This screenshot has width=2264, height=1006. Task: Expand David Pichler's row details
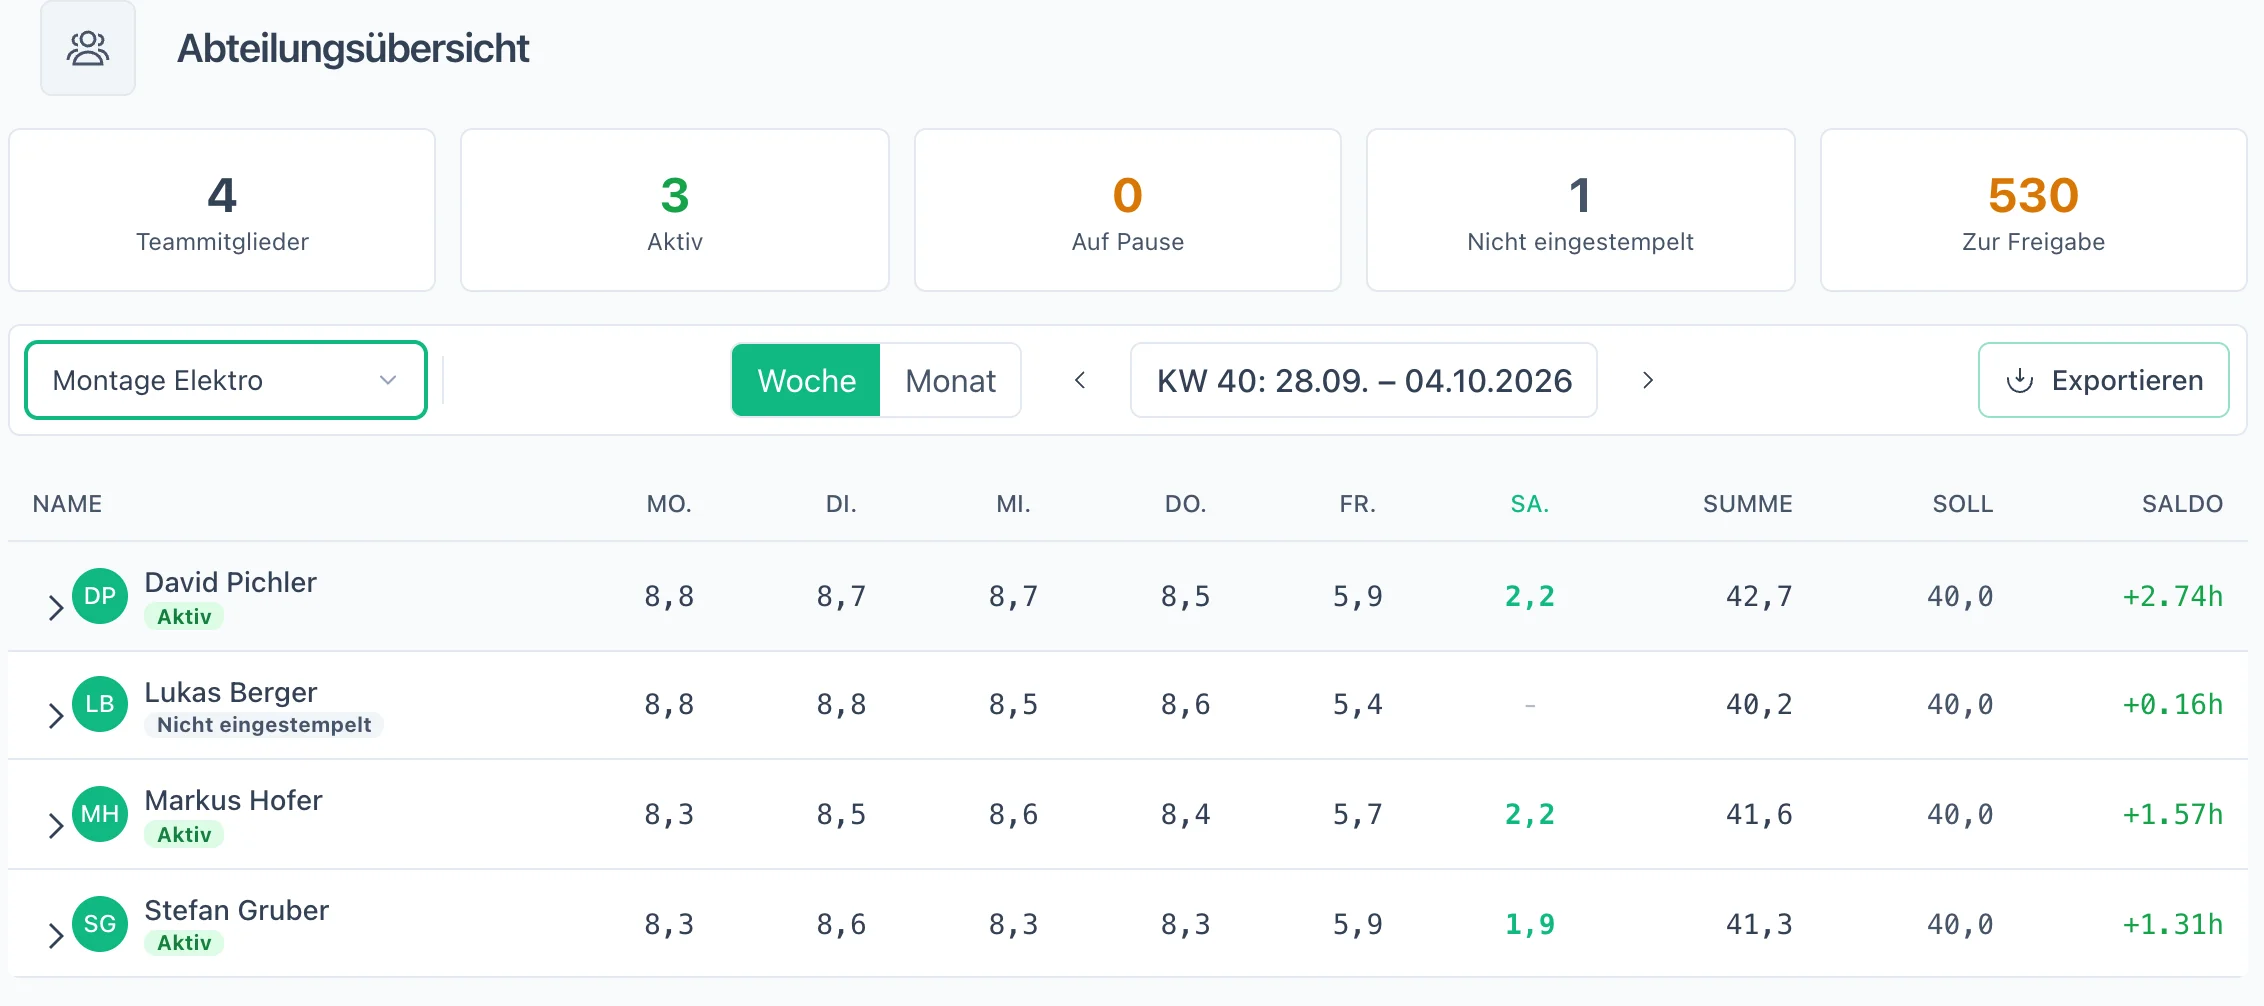coord(56,607)
